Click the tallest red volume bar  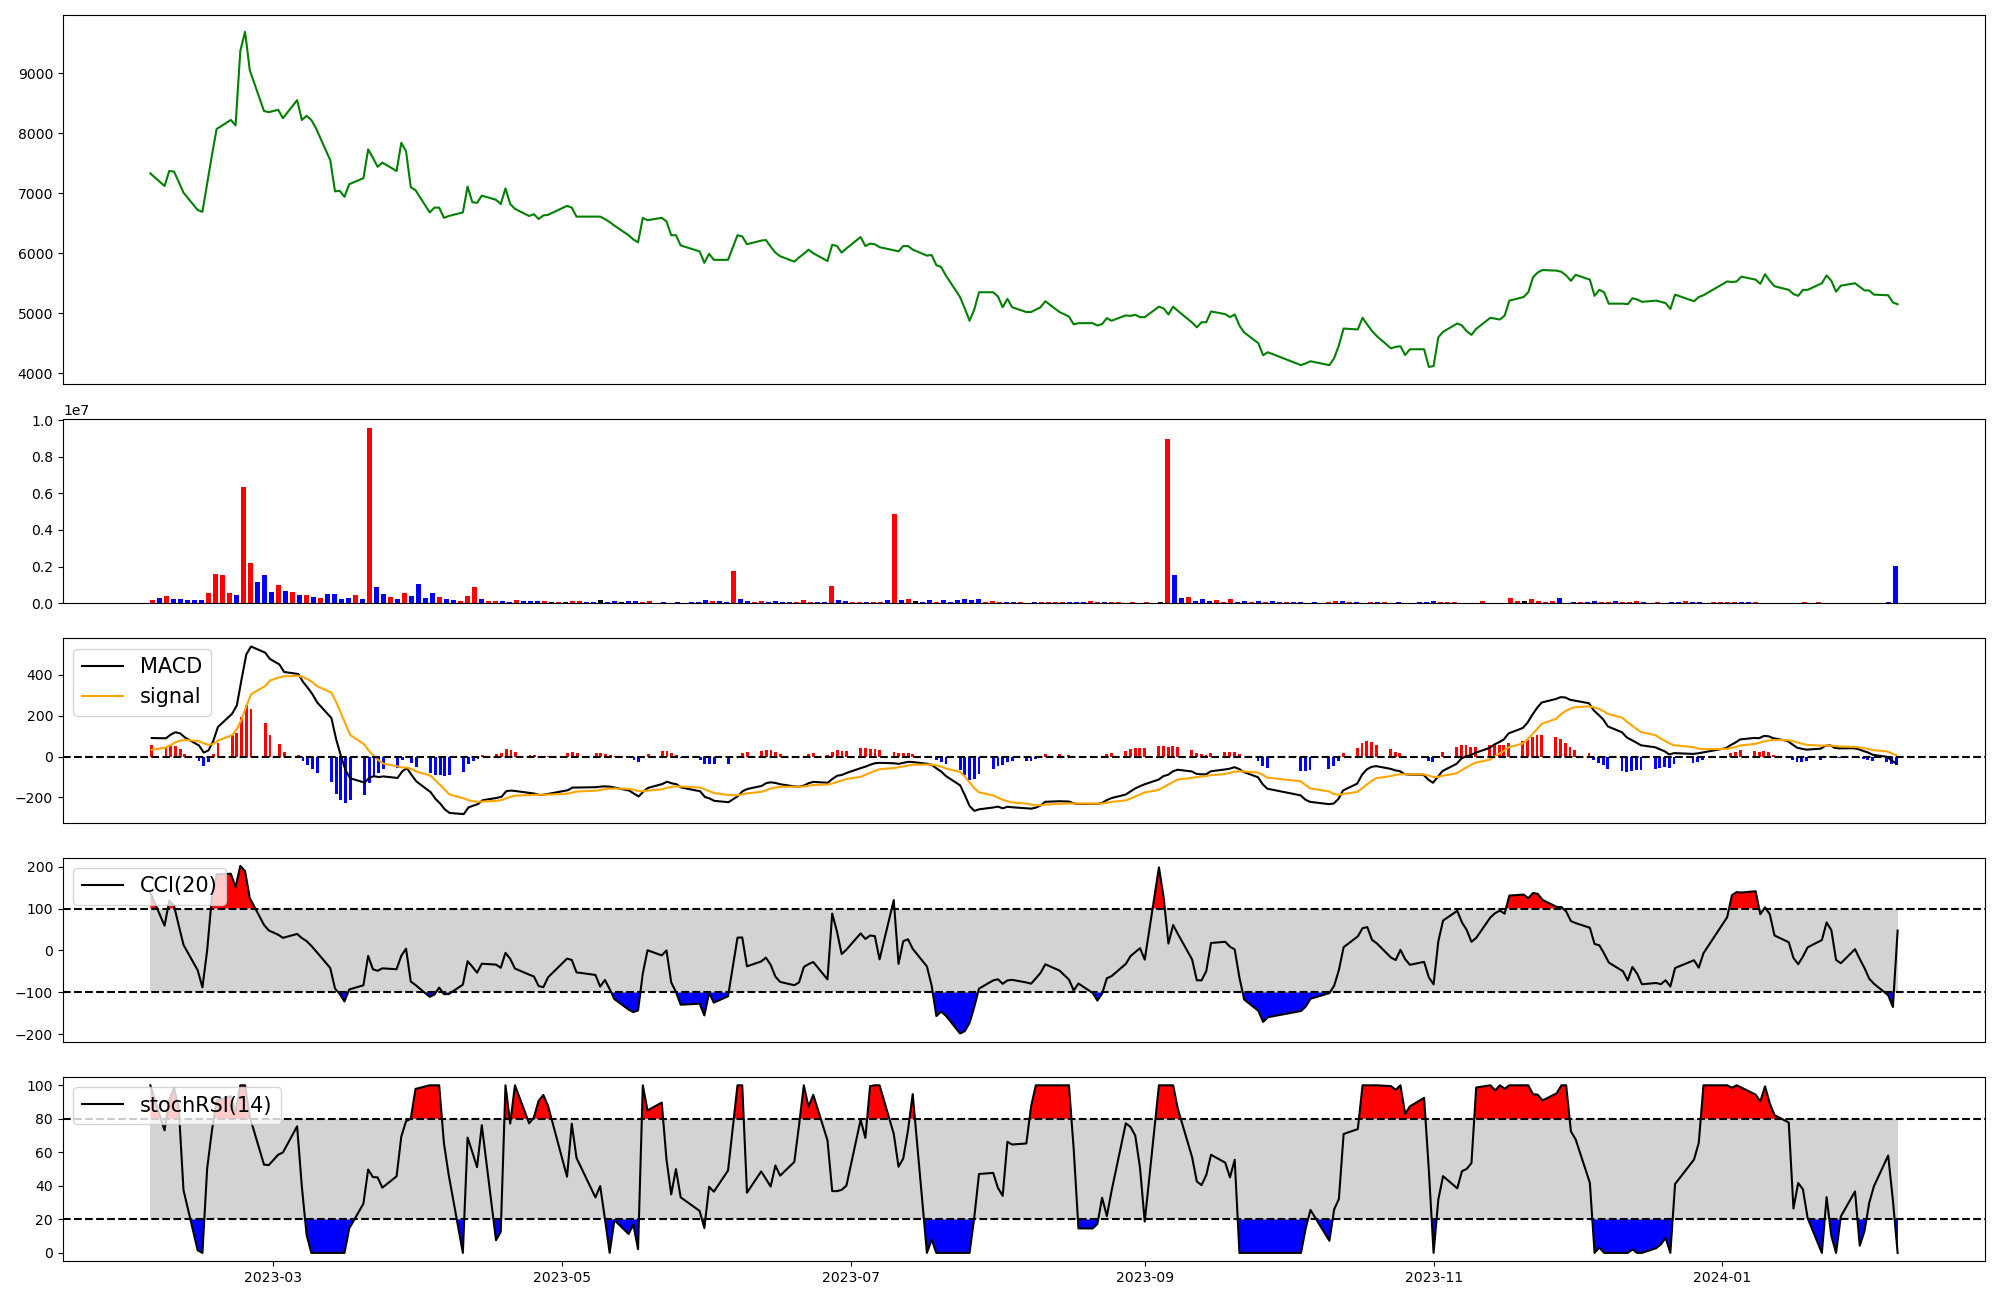[369, 515]
